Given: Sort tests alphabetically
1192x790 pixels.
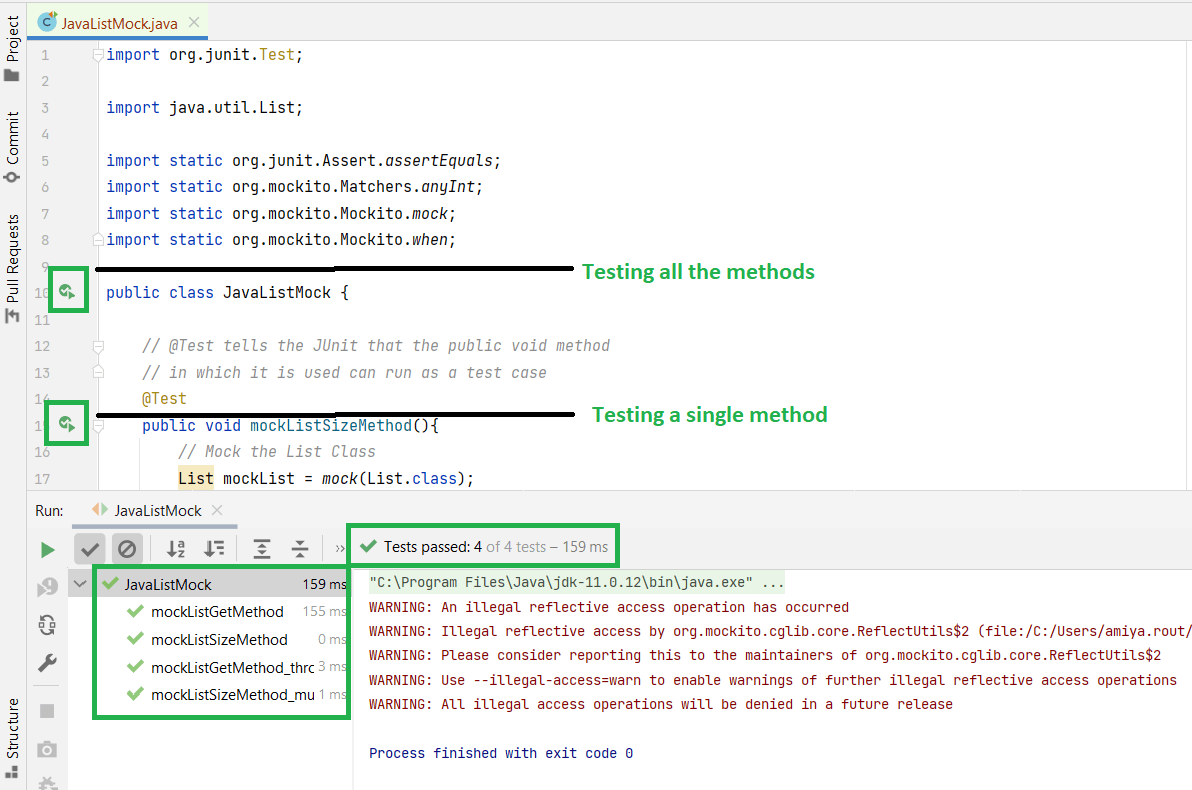Looking at the screenshot, I should 177,548.
